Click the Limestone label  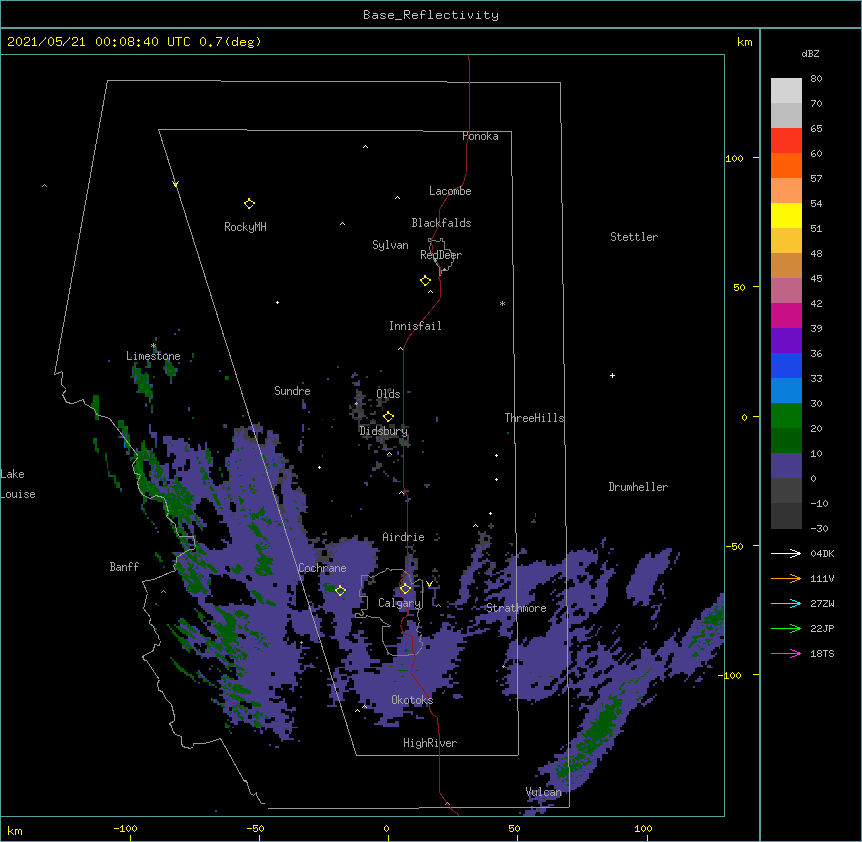pos(153,356)
